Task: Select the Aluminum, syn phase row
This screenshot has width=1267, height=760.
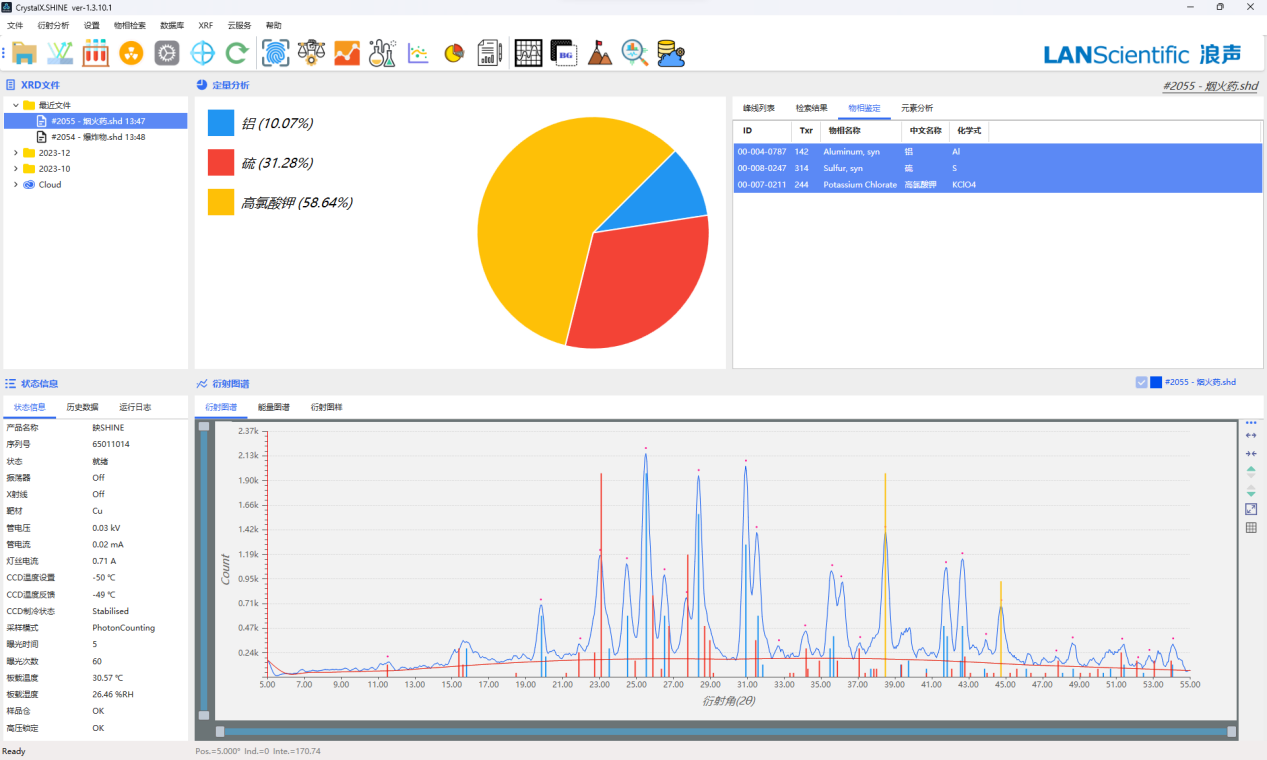Action: pyautogui.click(x=998, y=152)
